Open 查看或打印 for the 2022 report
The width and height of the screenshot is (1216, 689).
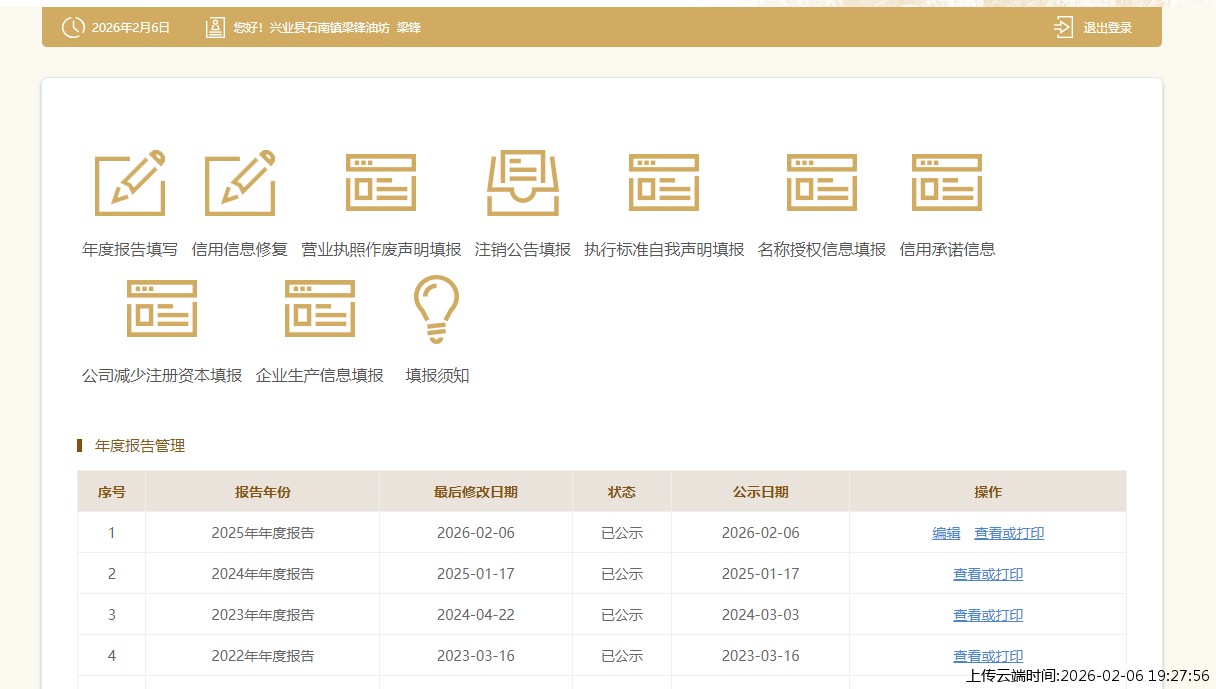click(x=988, y=656)
